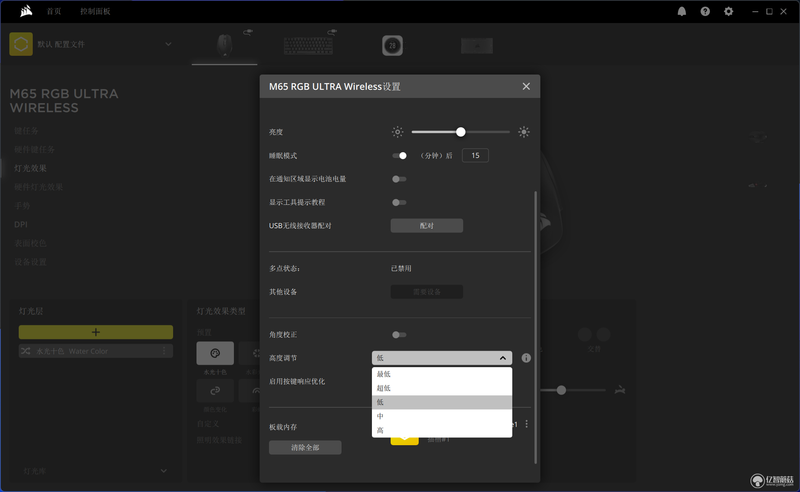This screenshot has width=800, height=492.
Task: Open the onboard memory three-dot menu
Action: pos(527,424)
